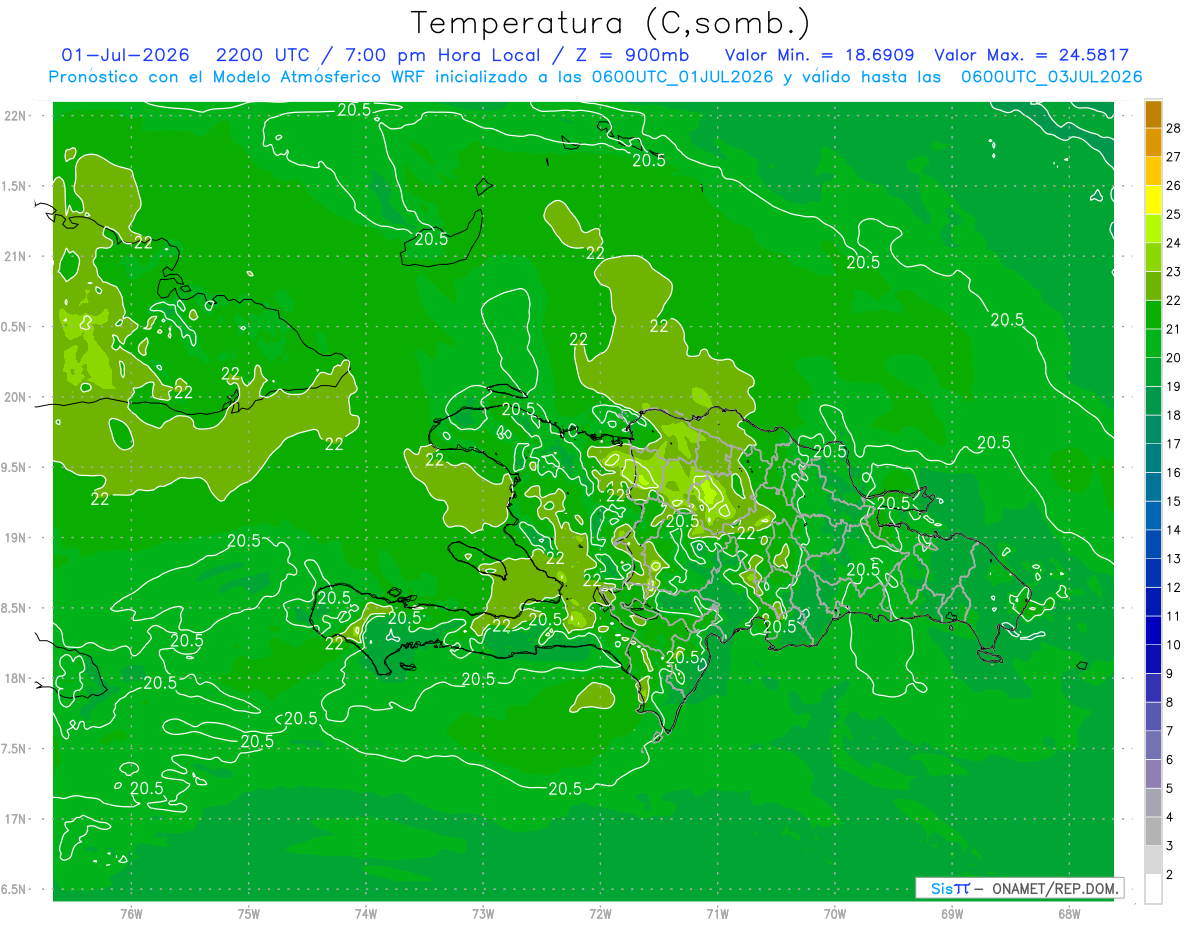
Task: Click the color scale label "23"
Action: tap(1174, 272)
